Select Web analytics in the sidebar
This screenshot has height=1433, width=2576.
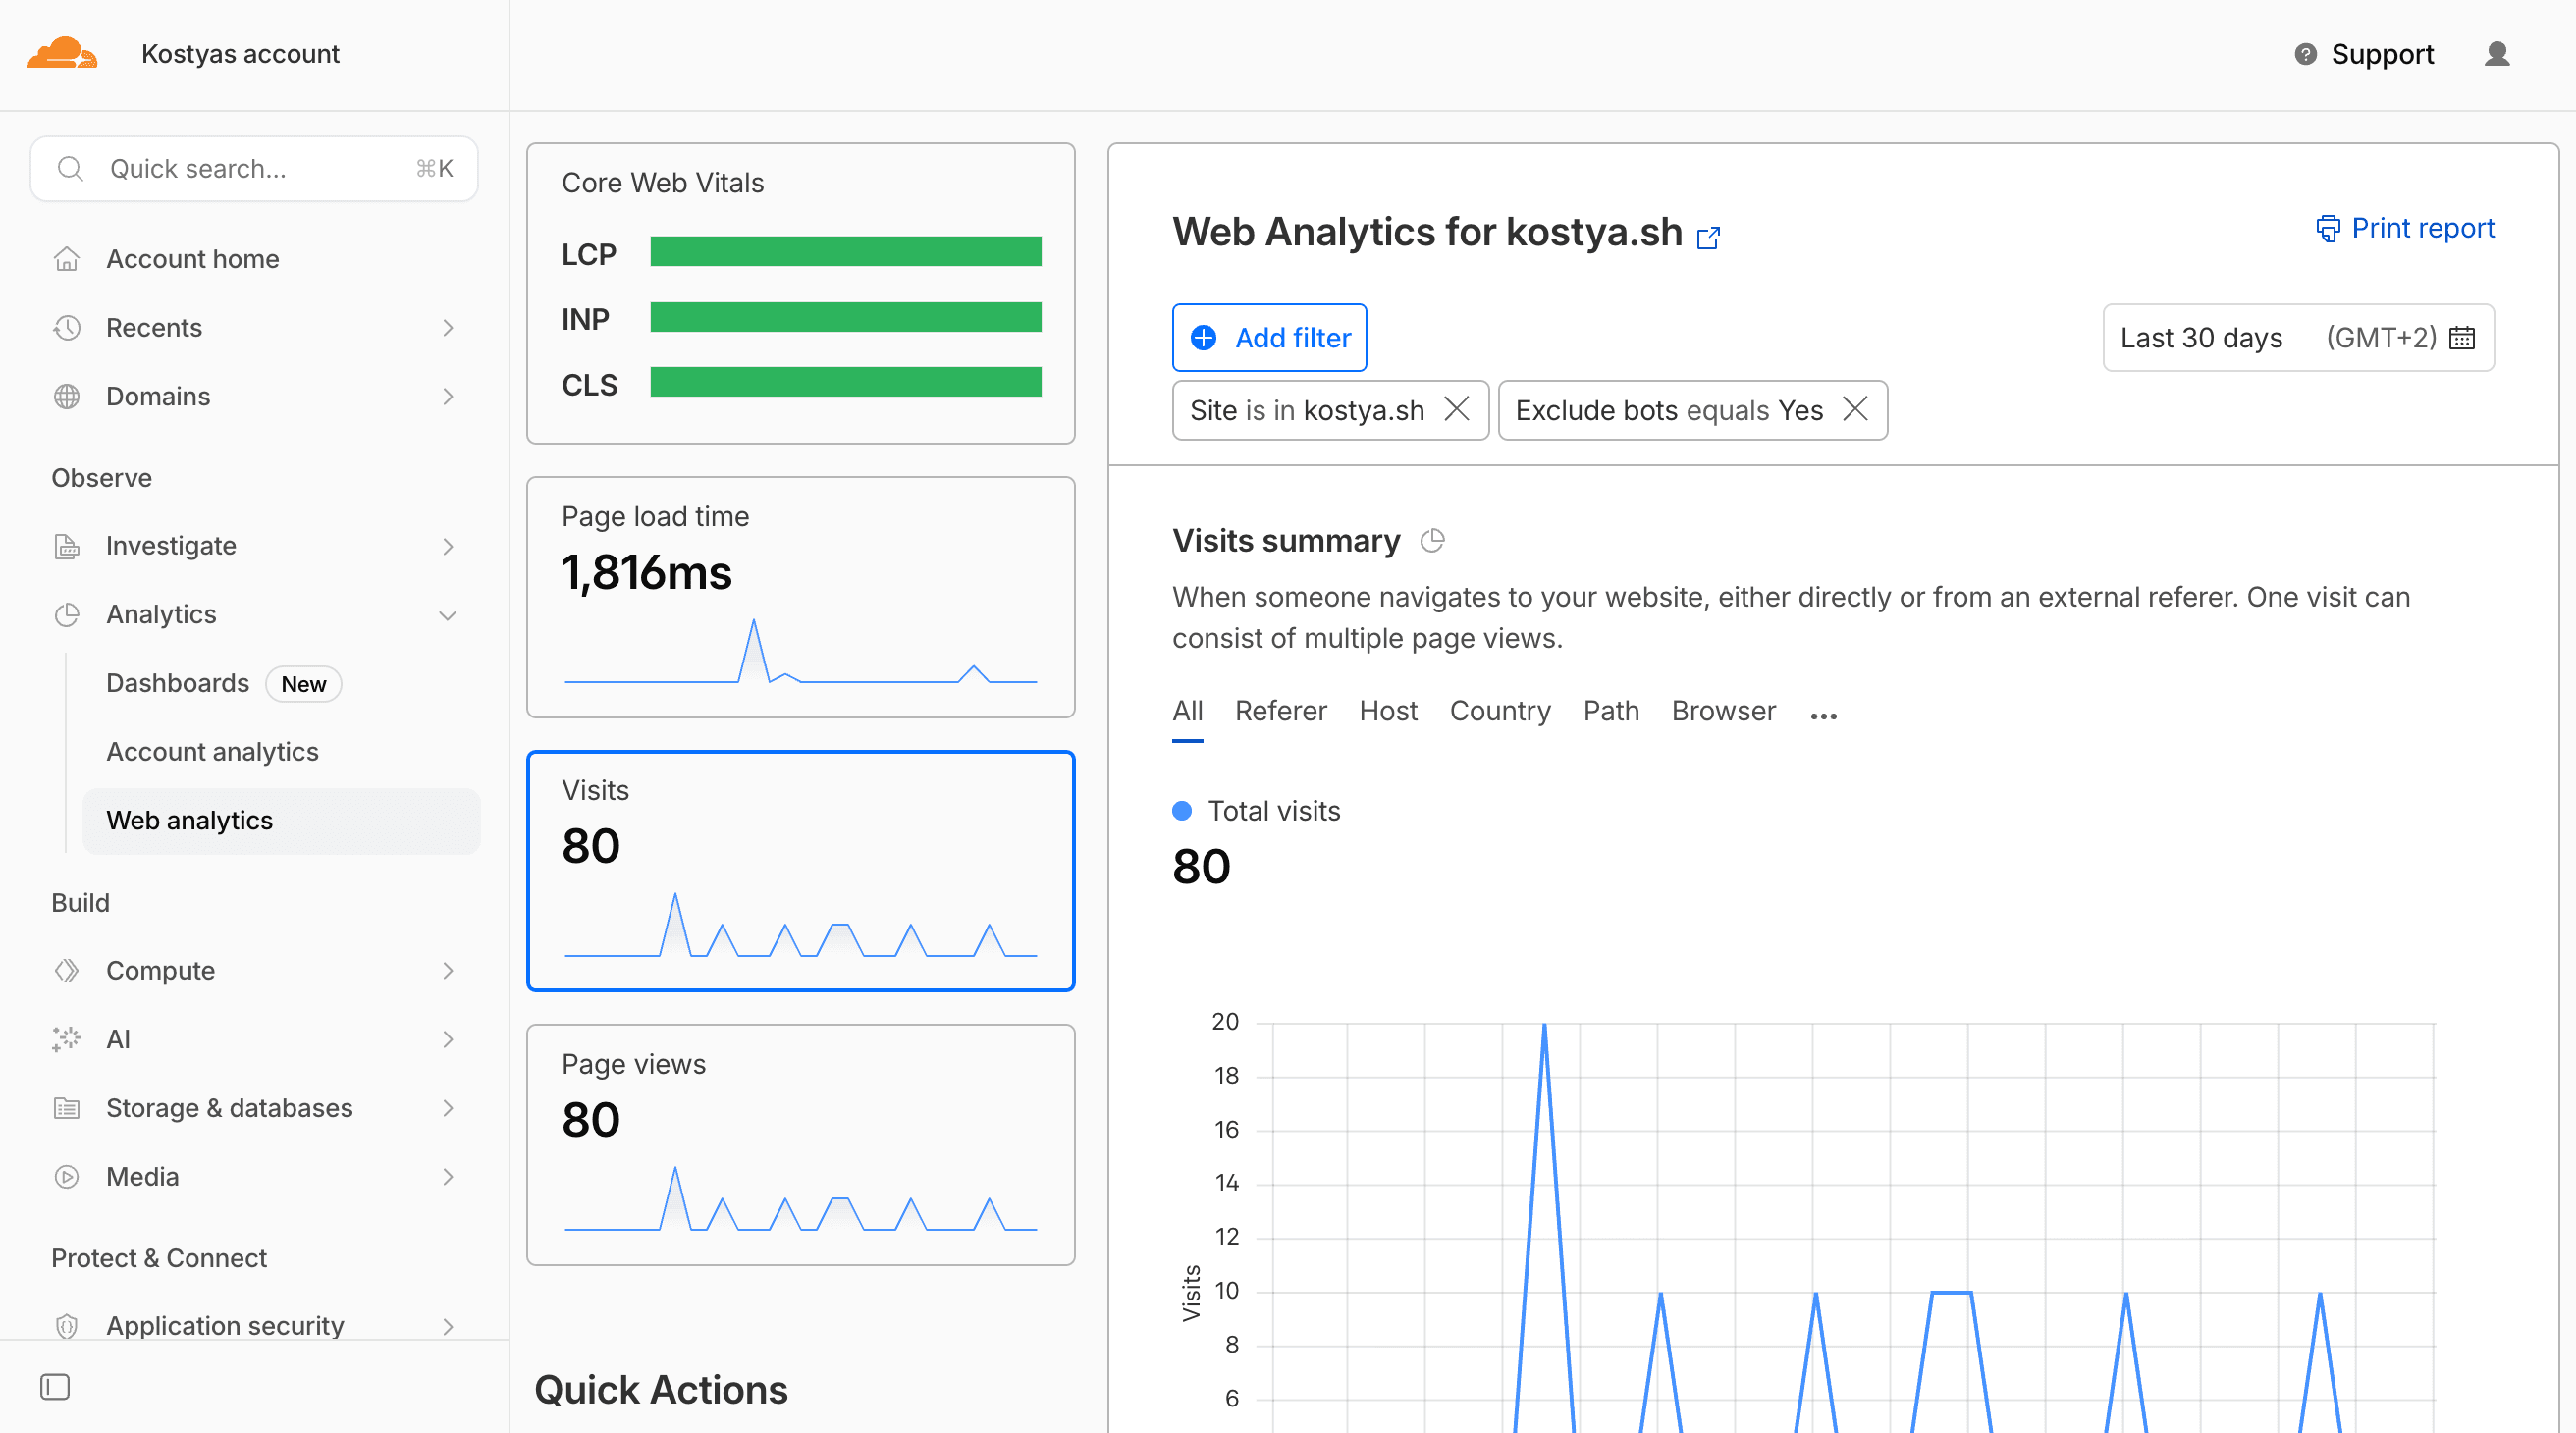click(x=281, y=820)
